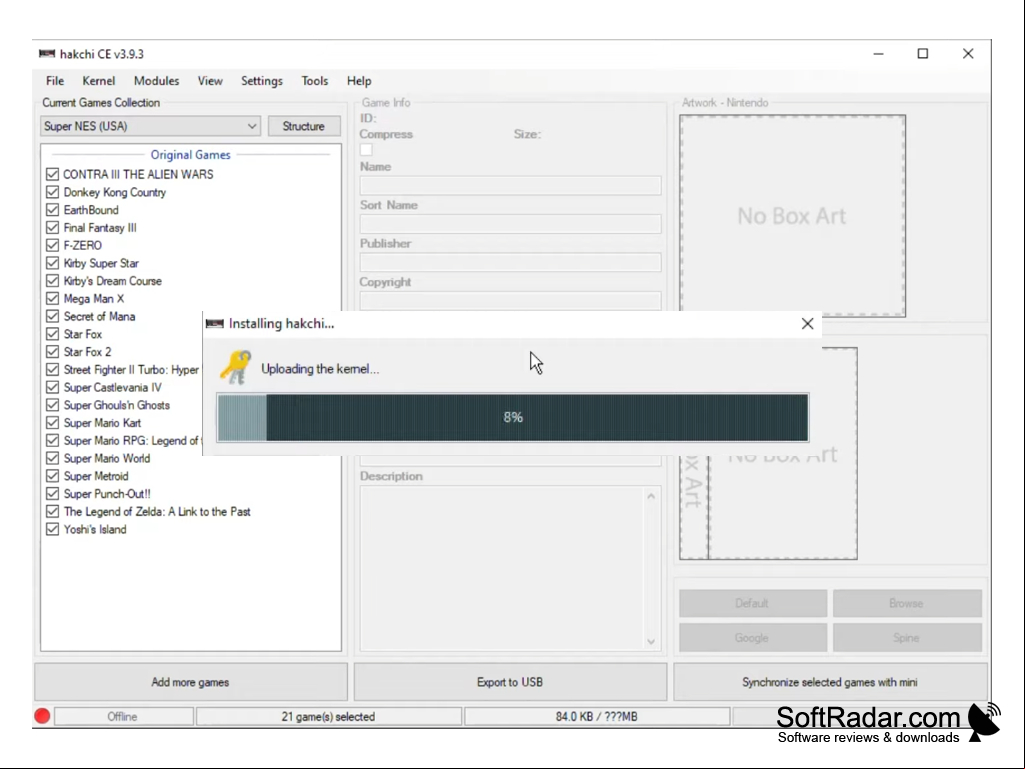Open the Help menu
This screenshot has height=769, width=1025.
tap(359, 81)
